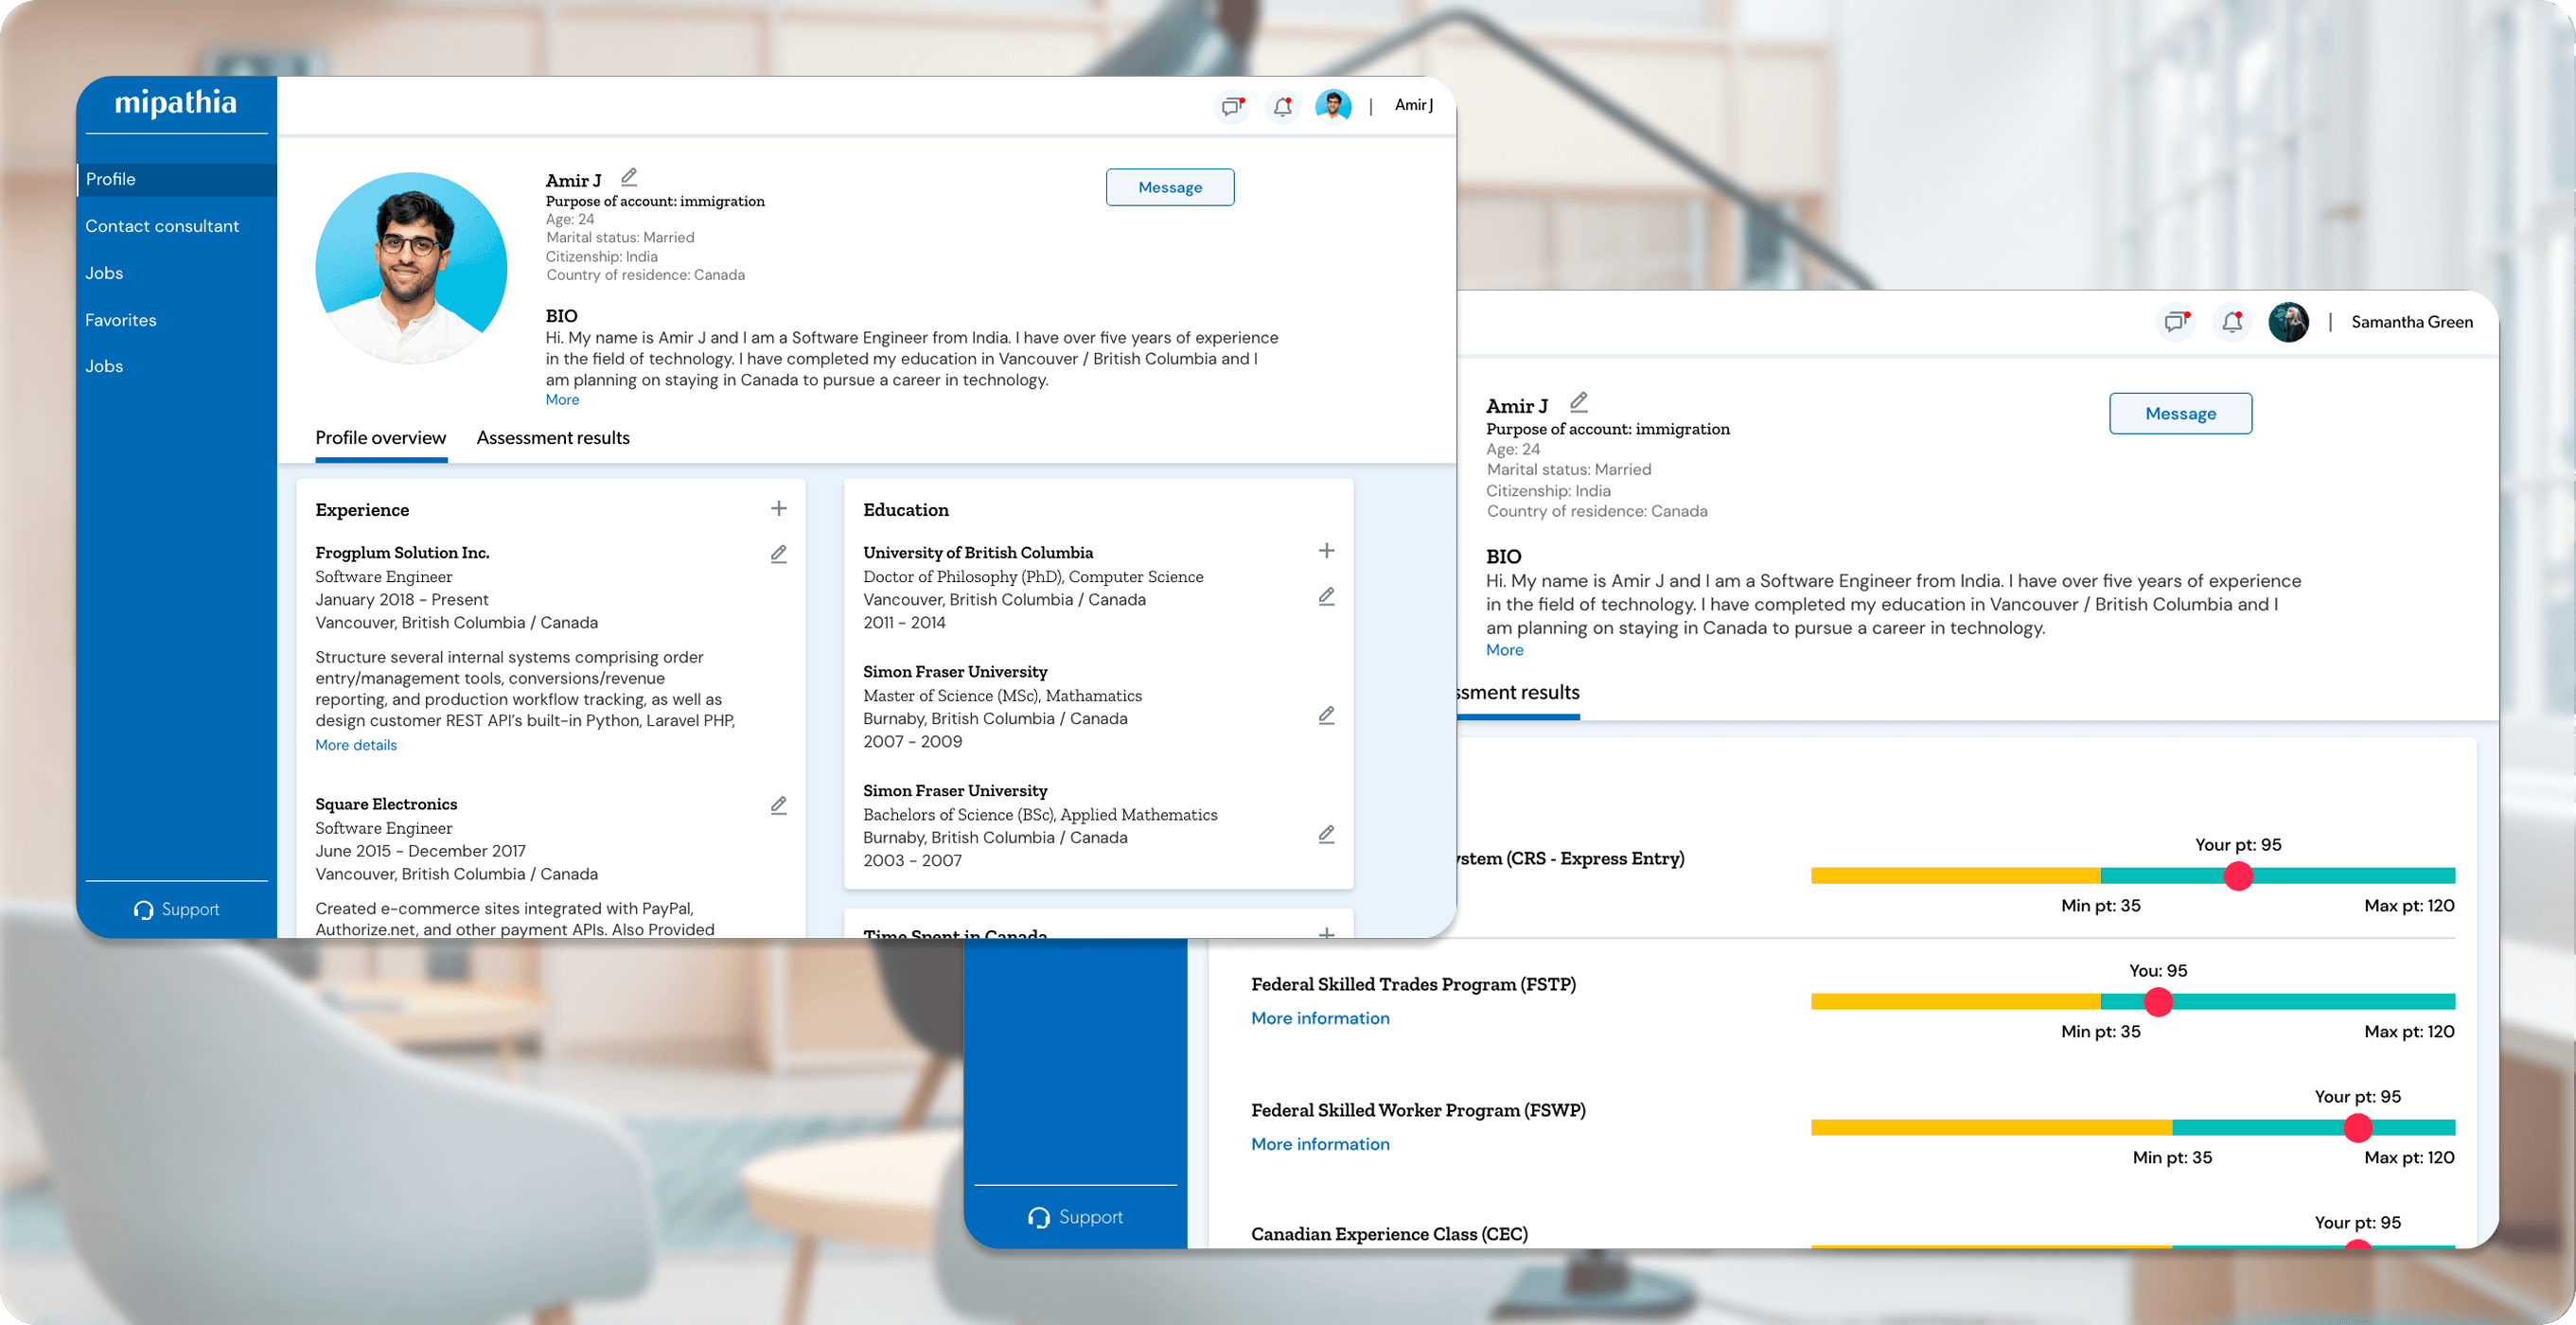Switch to Profile overview tab

tap(381, 438)
